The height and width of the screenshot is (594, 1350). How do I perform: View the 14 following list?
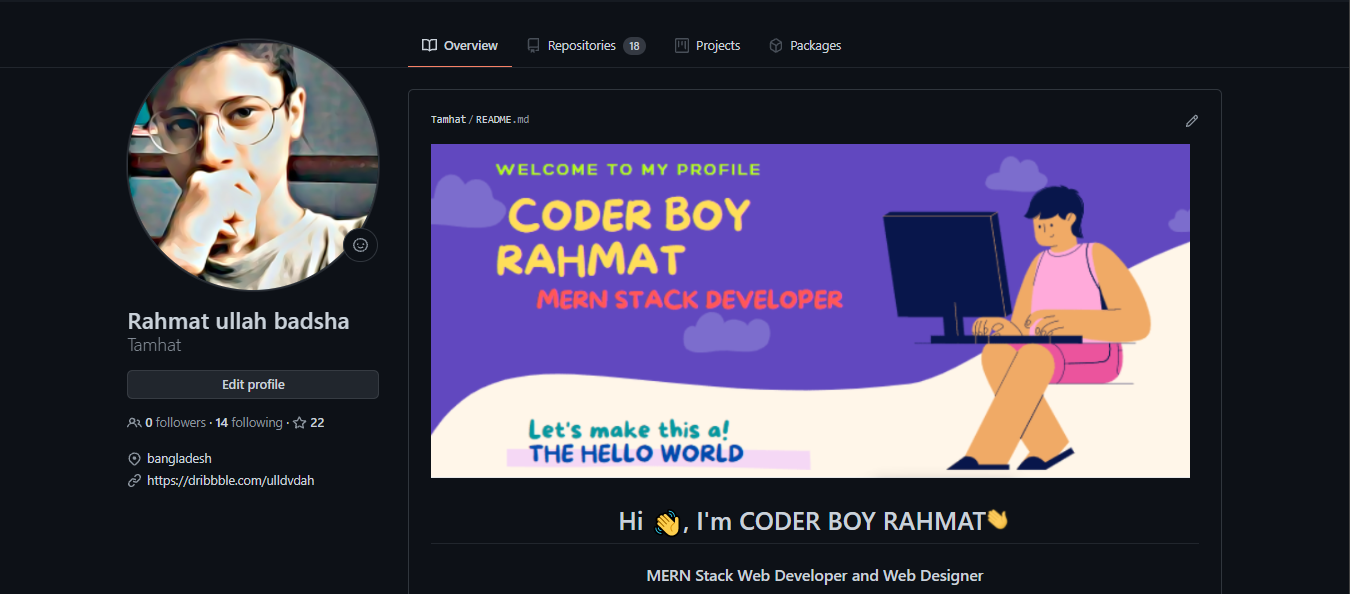point(249,423)
